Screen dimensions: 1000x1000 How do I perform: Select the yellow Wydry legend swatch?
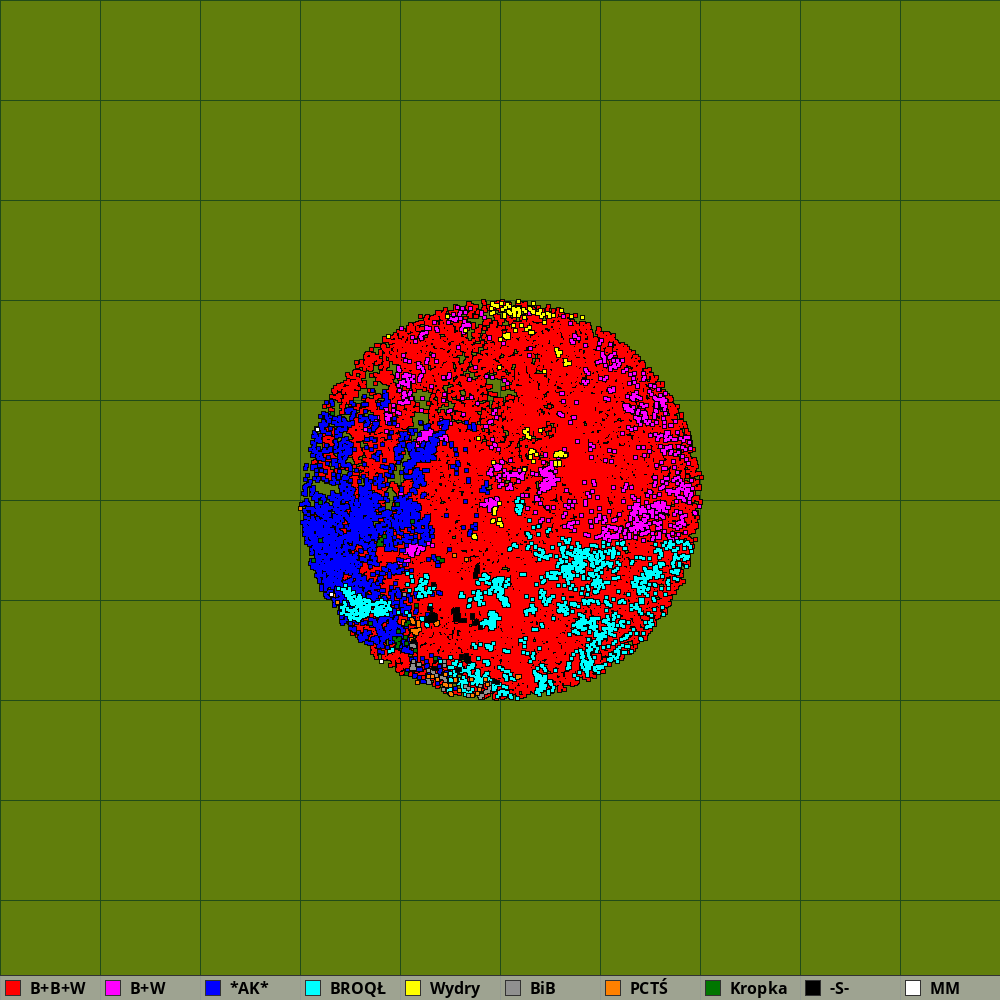[x=413, y=988]
